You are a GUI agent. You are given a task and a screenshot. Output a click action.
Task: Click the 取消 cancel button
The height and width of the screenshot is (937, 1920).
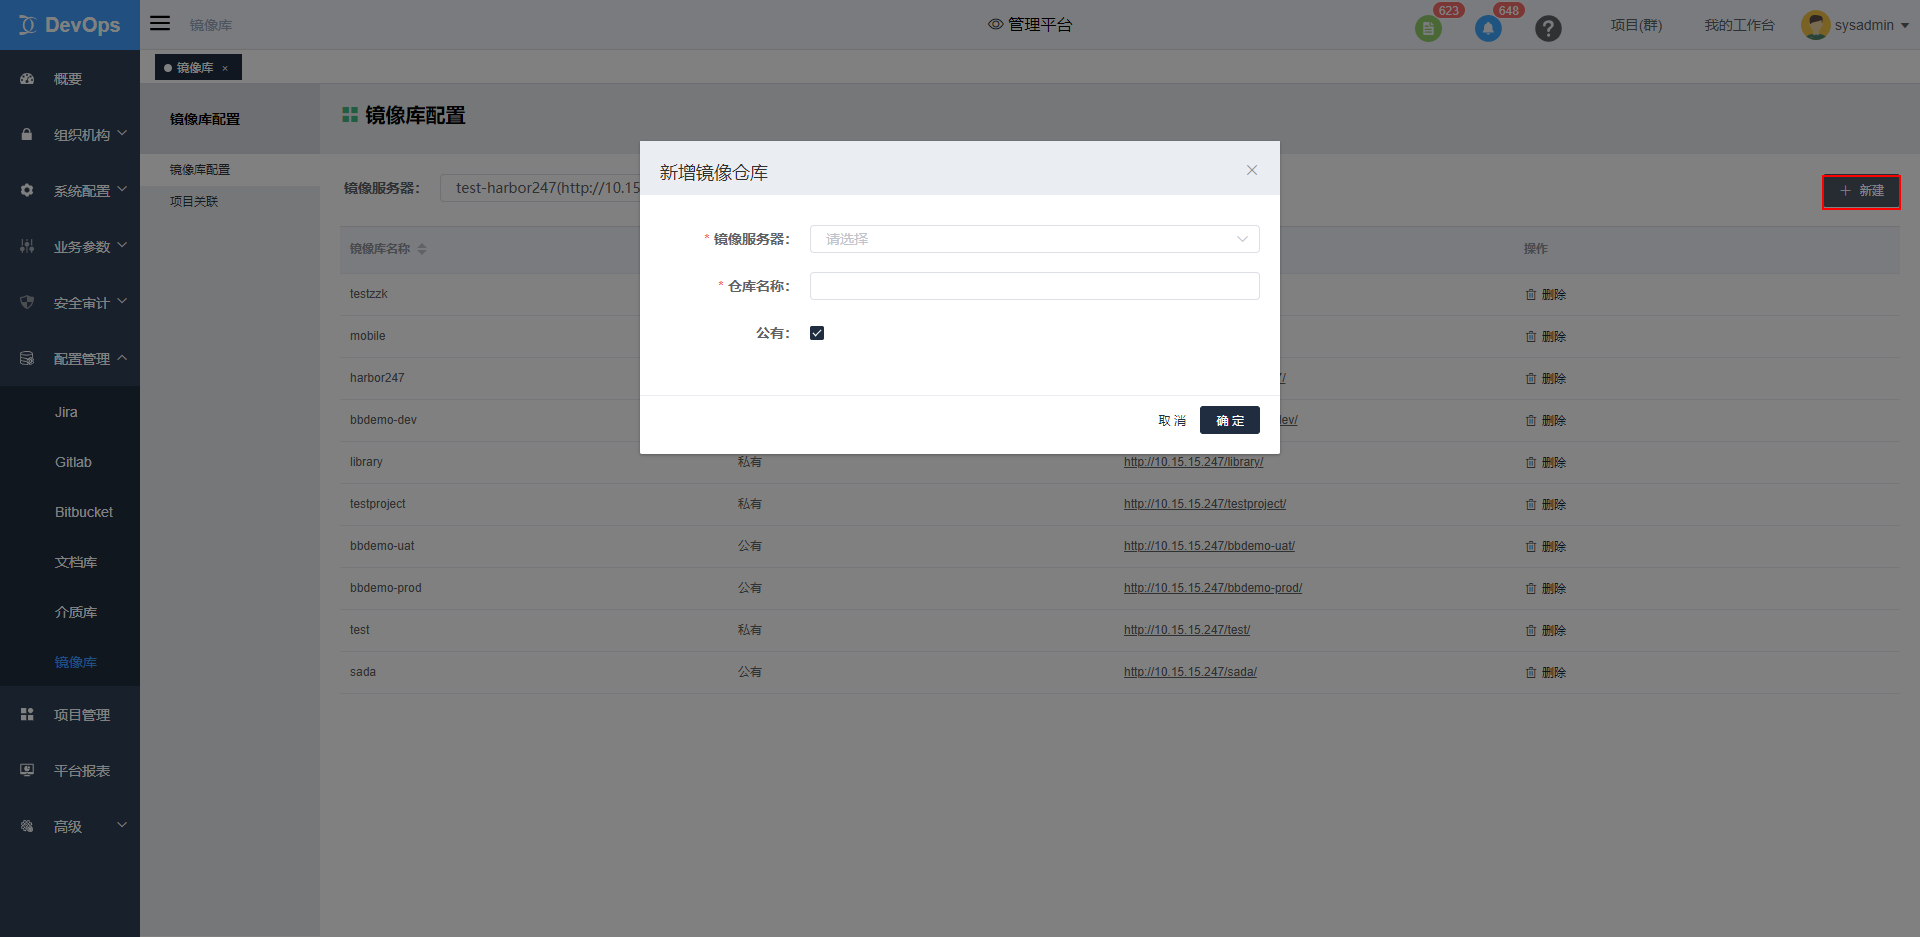(x=1172, y=420)
